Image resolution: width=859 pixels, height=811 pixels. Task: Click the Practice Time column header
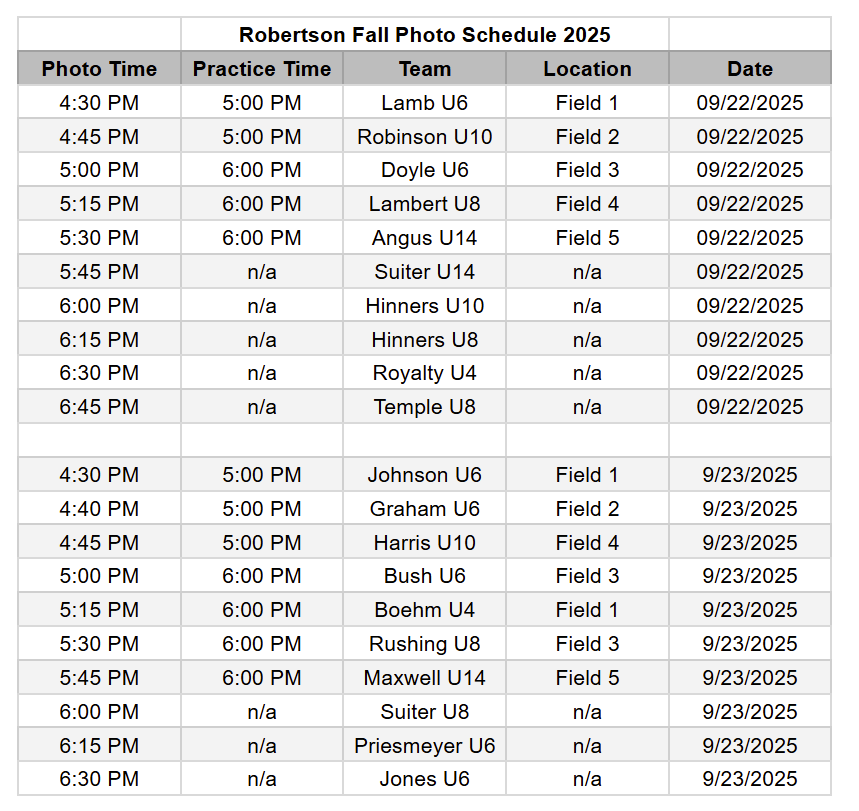(x=262, y=69)
